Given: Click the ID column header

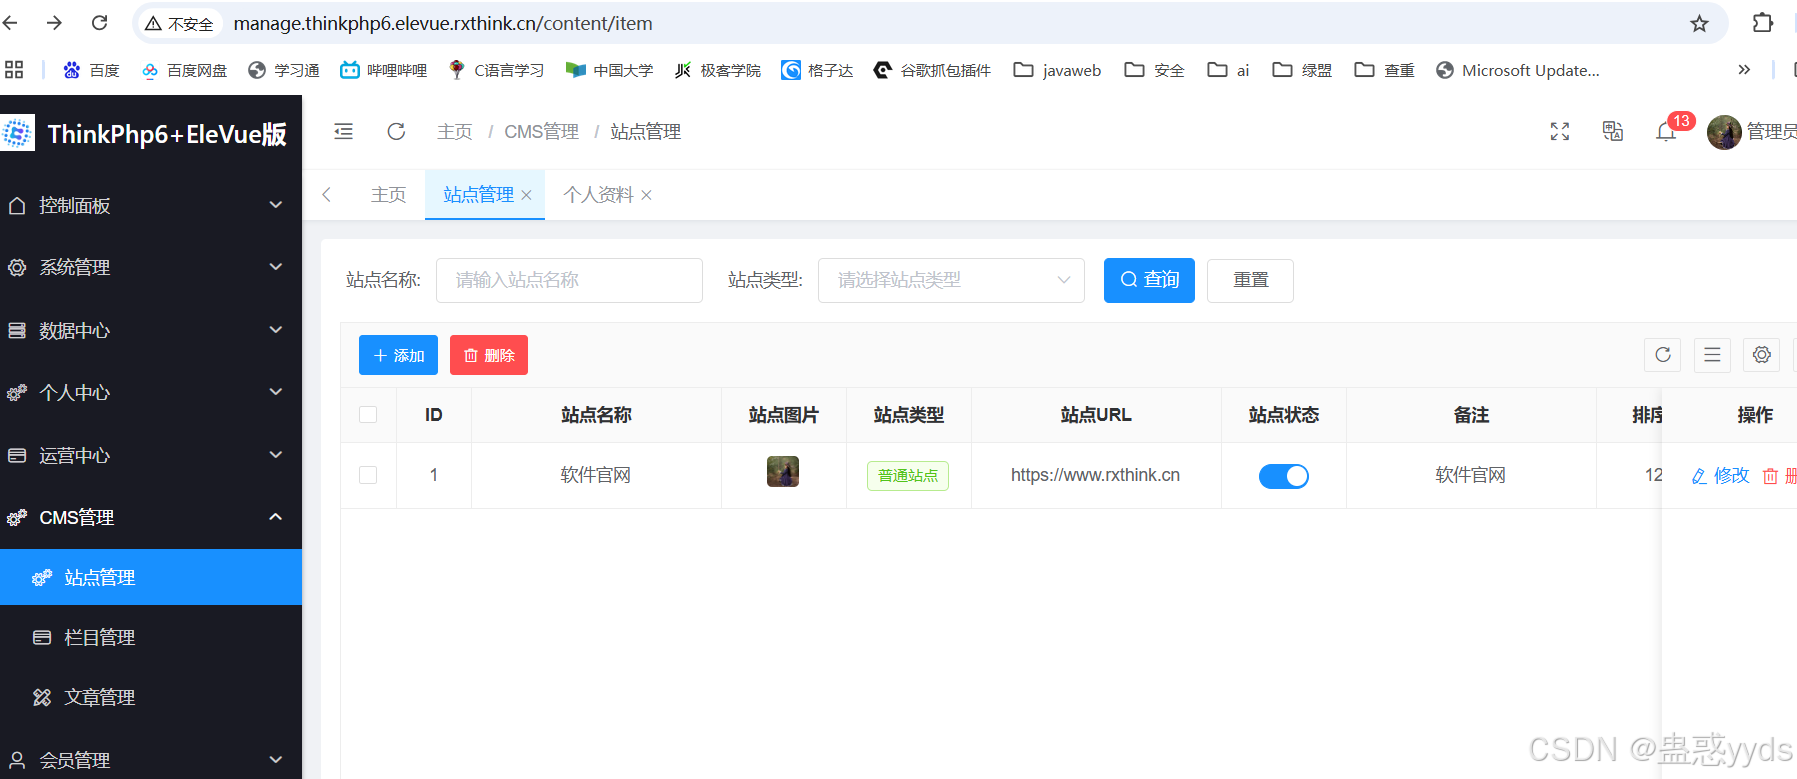Looking at the screenshot, I should click(433, 415).
